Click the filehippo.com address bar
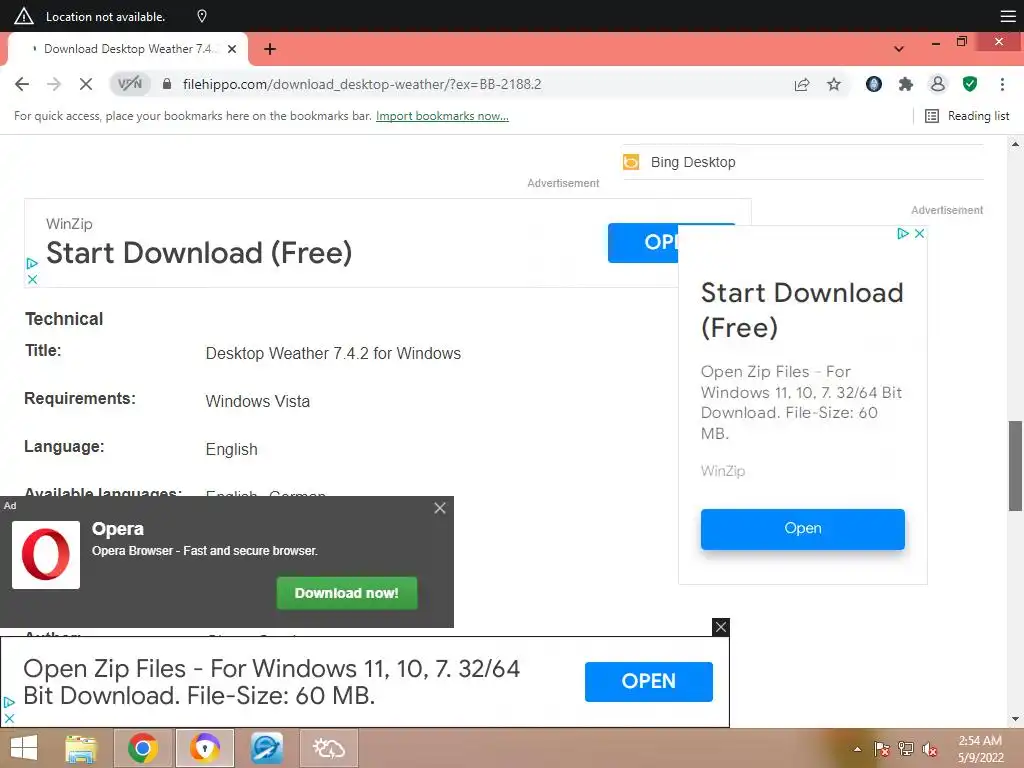 pyautogui.click(x=362, y=84)
